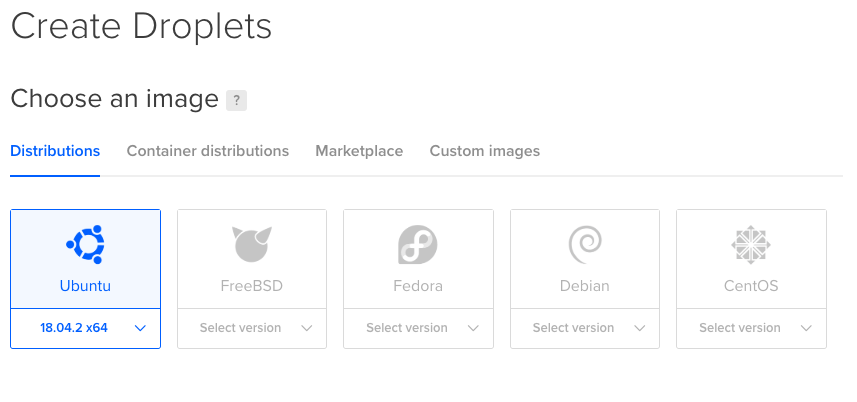
Task: Go to the Custom images tab
Action: click(484, 151)
